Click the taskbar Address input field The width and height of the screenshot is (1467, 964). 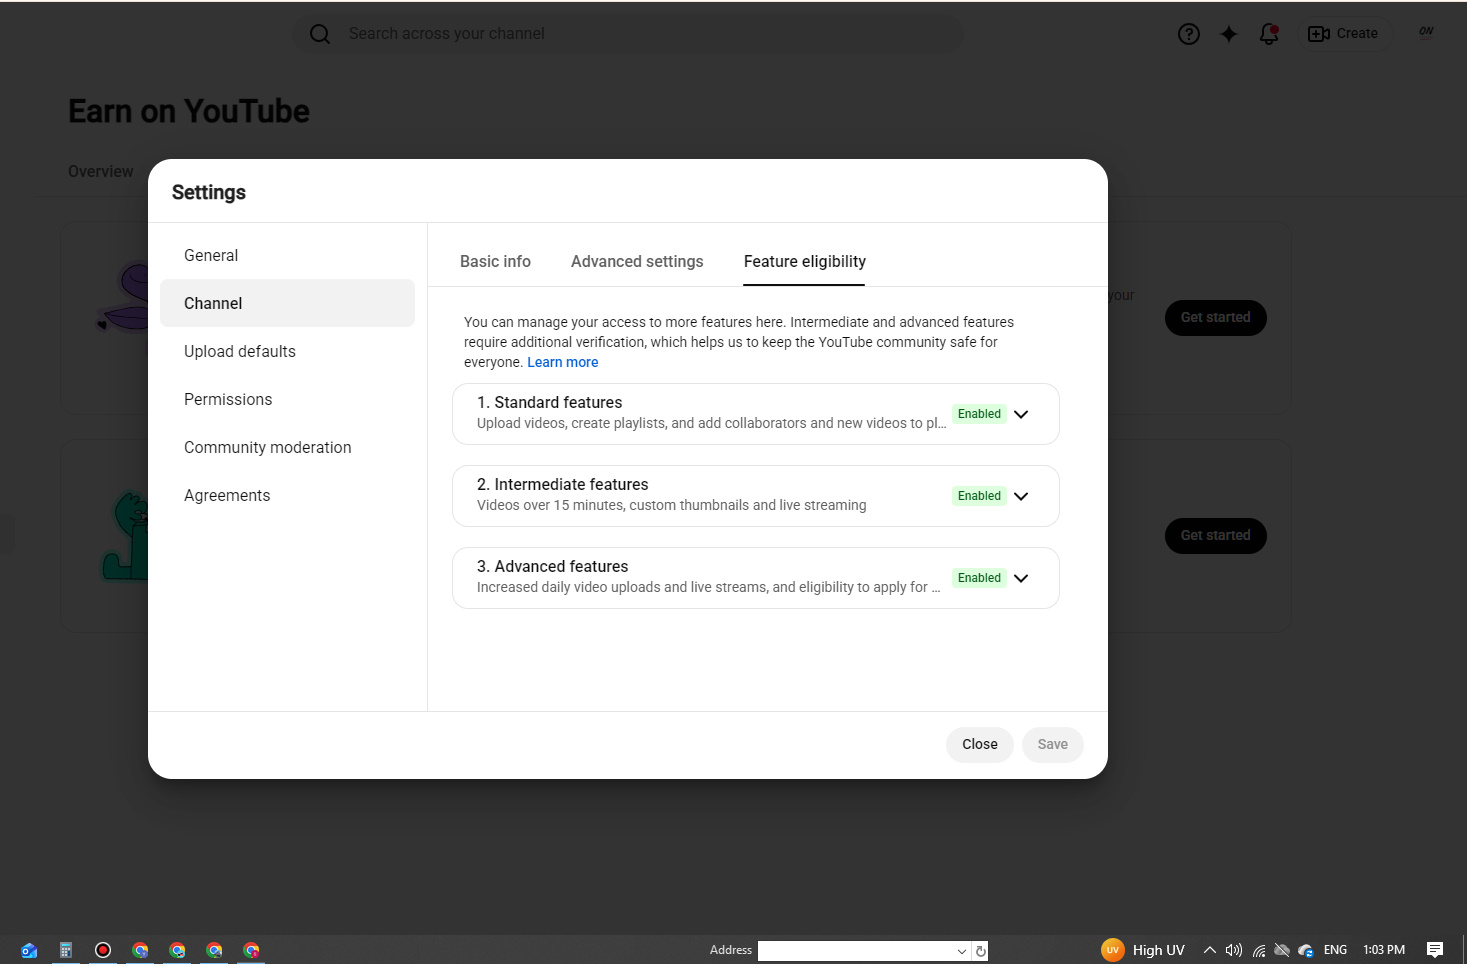[855, 951]
